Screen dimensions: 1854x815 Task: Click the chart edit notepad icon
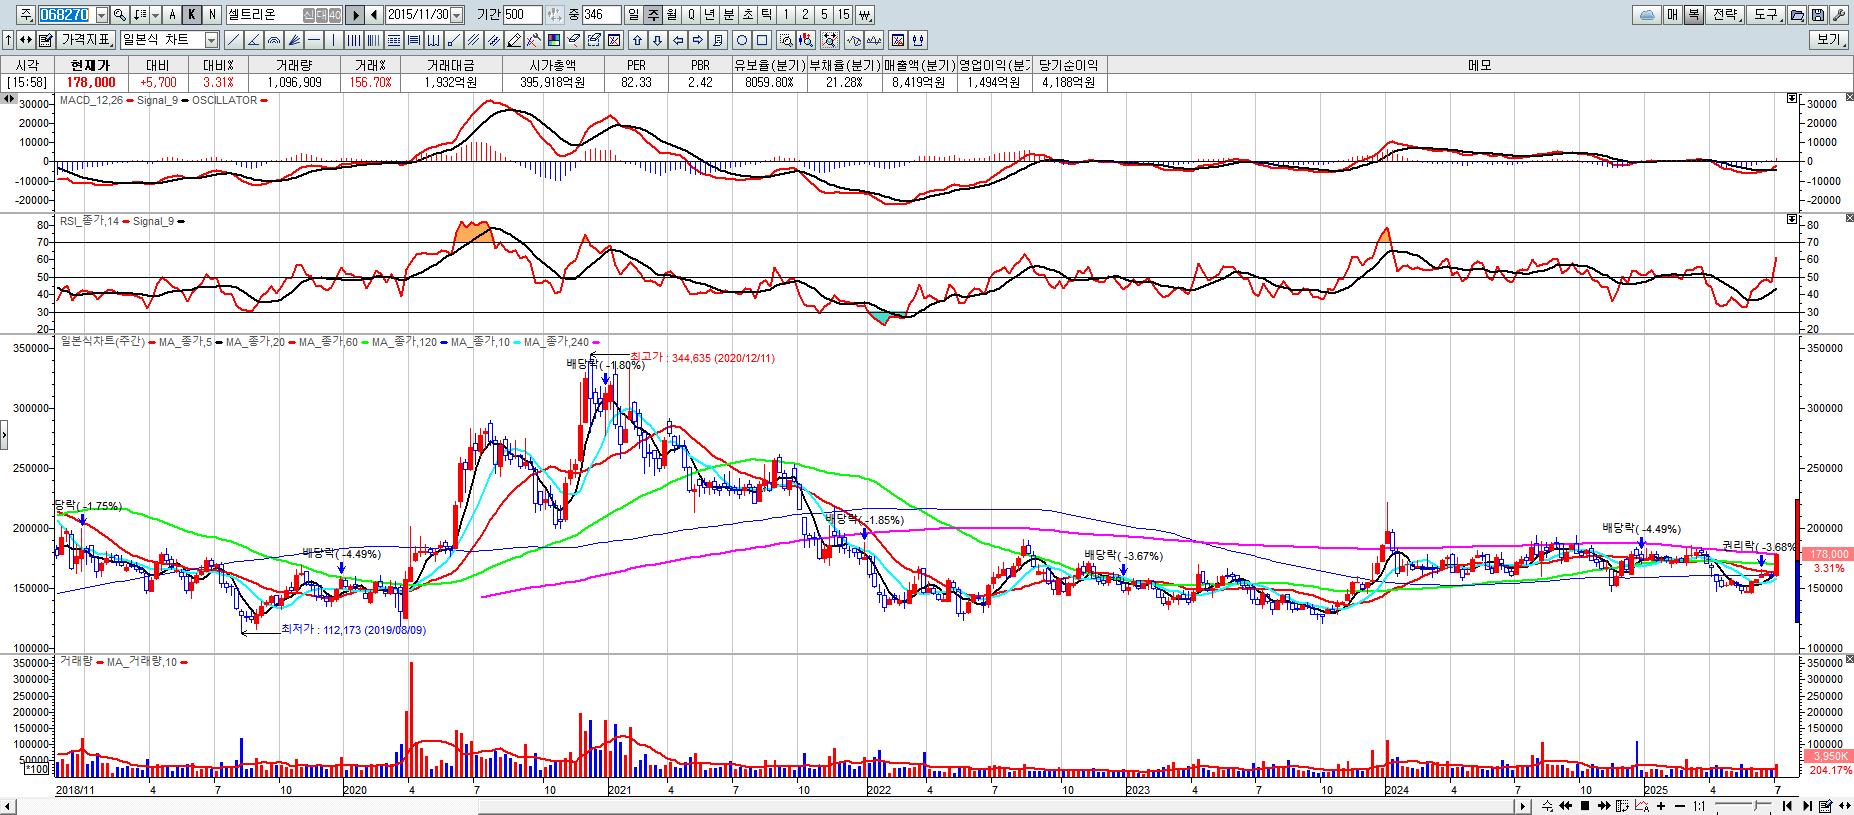click(x=45, y=40)
